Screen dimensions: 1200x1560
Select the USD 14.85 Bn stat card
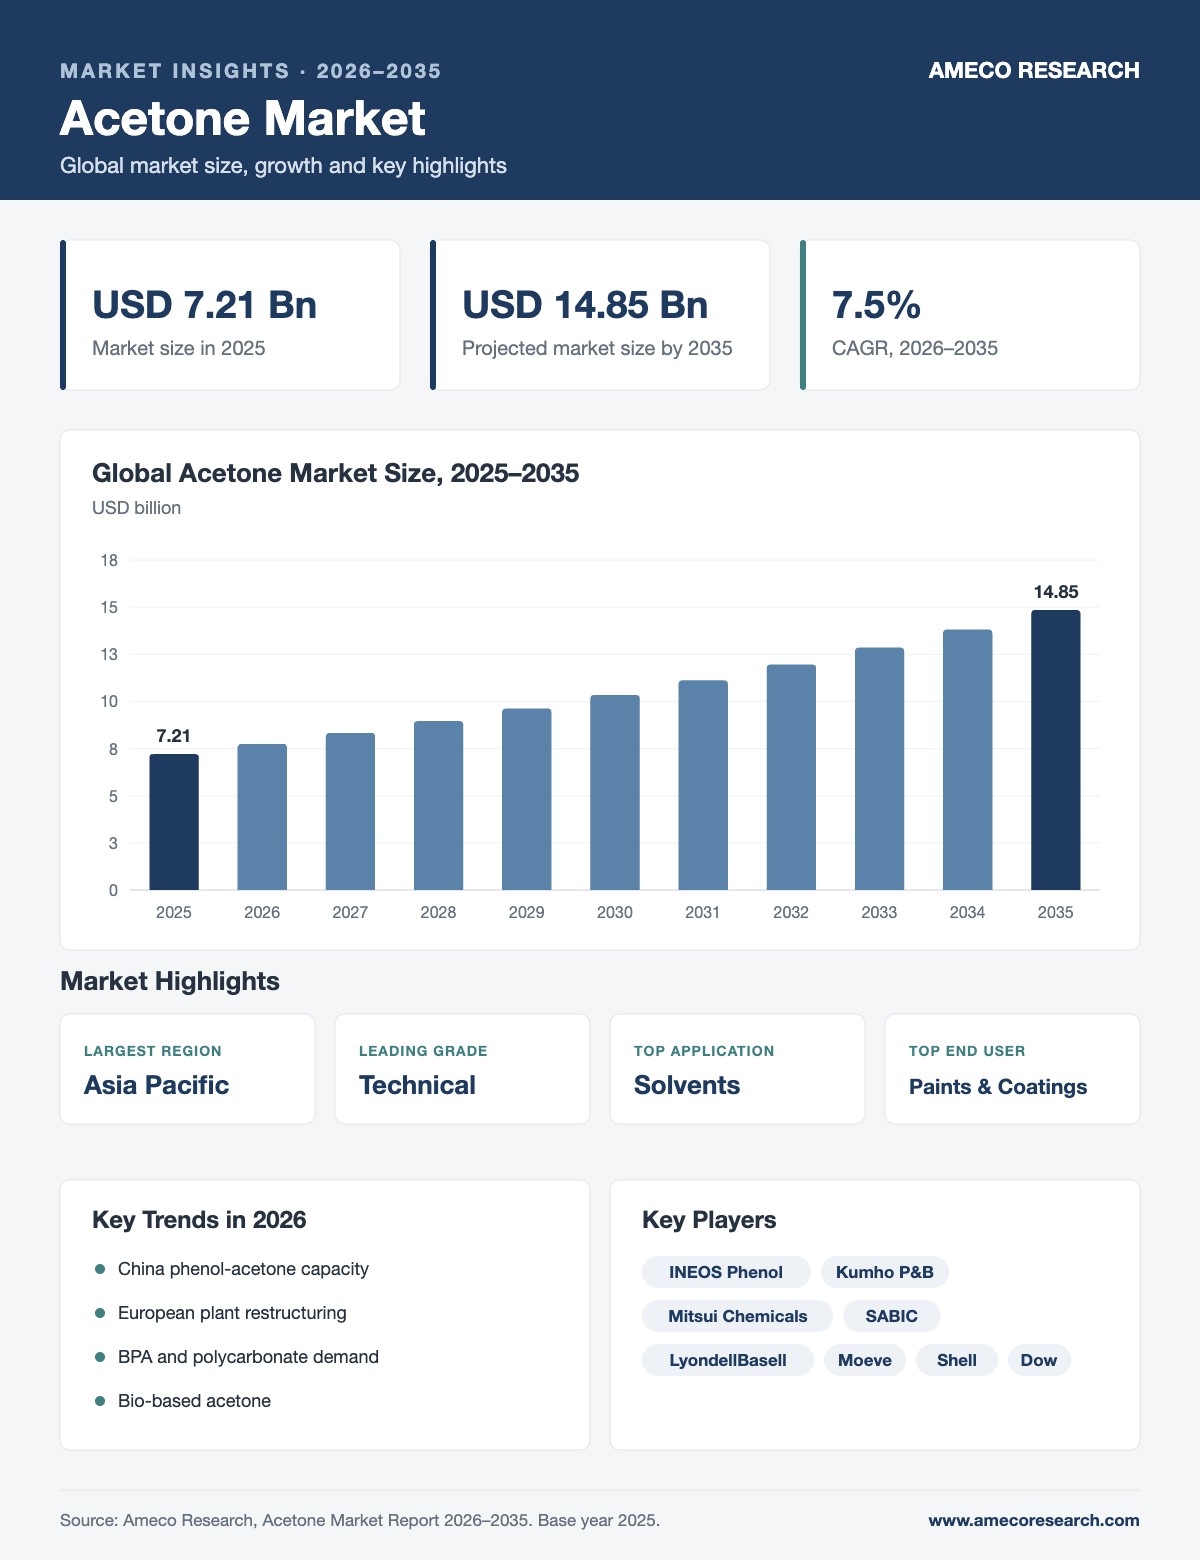600,315
